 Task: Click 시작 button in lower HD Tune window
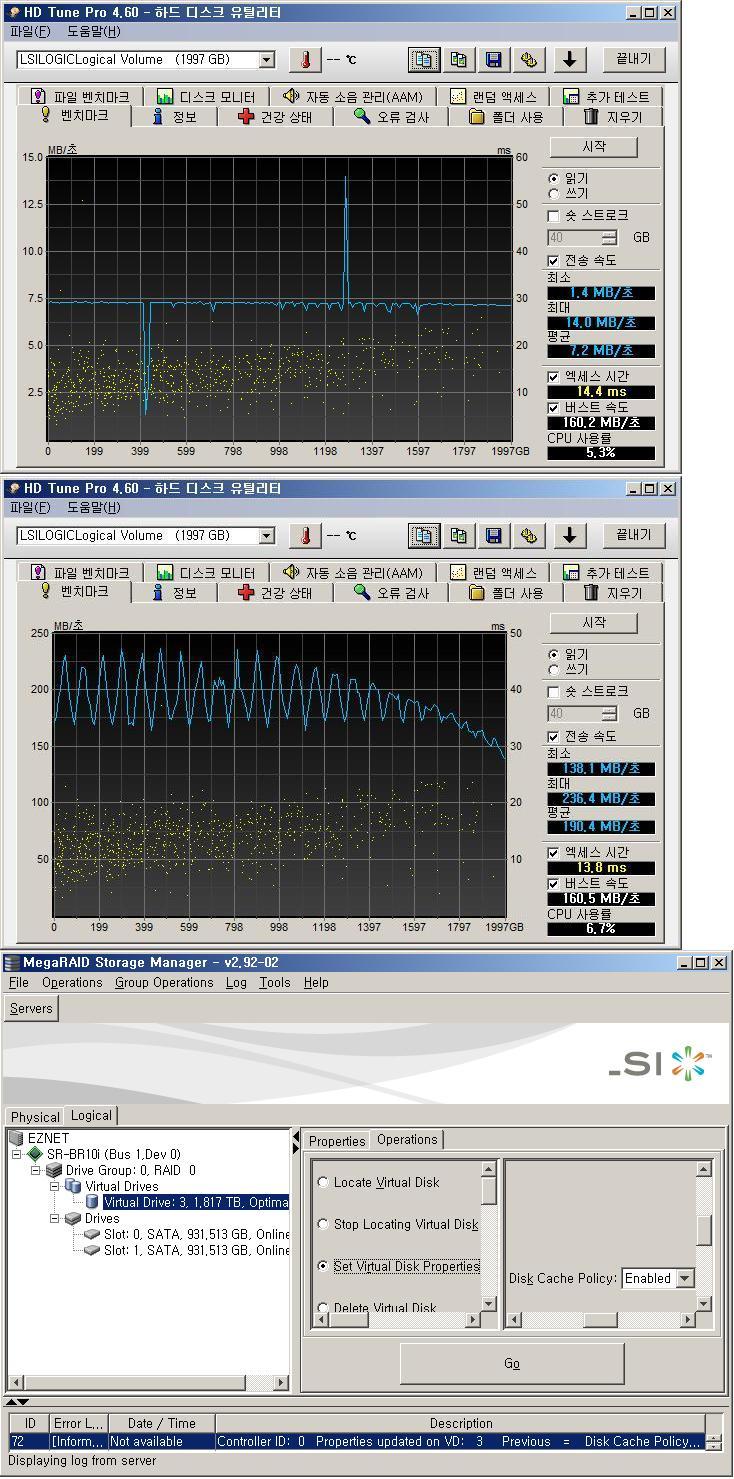coord(594,623)
